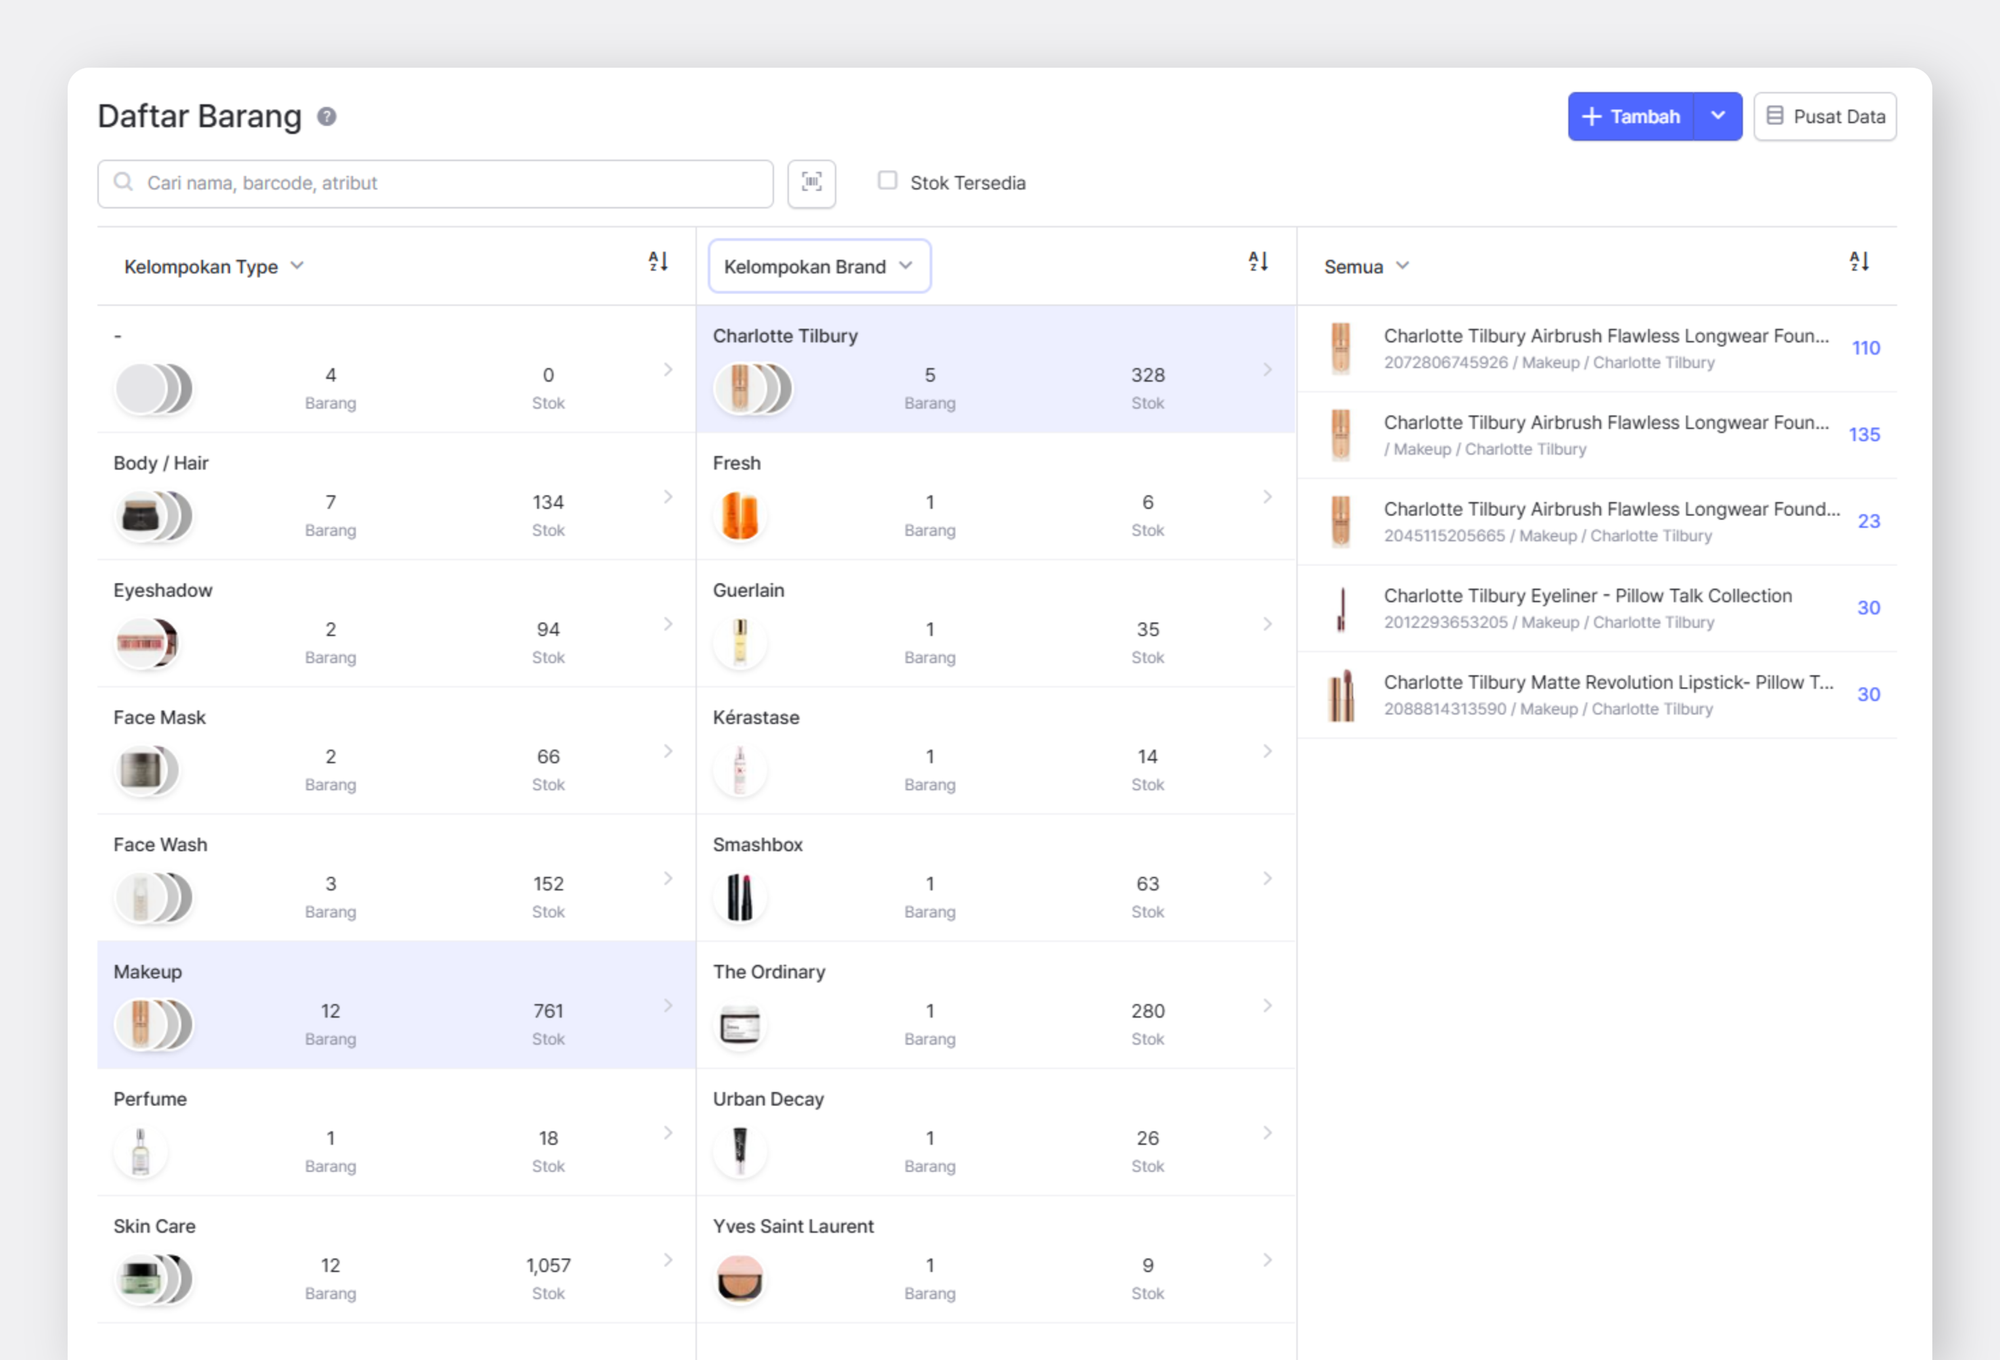2000x1360 pixels.
Task: Click the Yves Saint Laurent product thumbnail
Action: click(740, 1279)
